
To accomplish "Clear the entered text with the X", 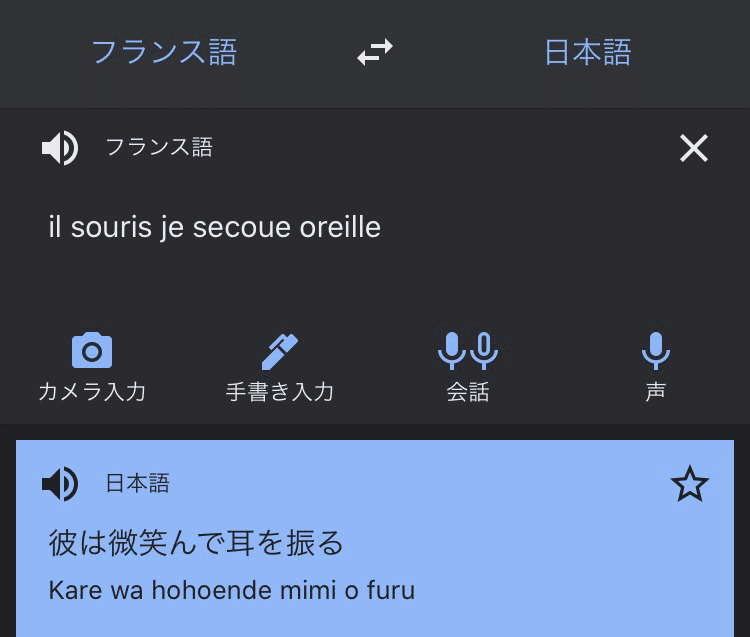I will click(693, 149).
